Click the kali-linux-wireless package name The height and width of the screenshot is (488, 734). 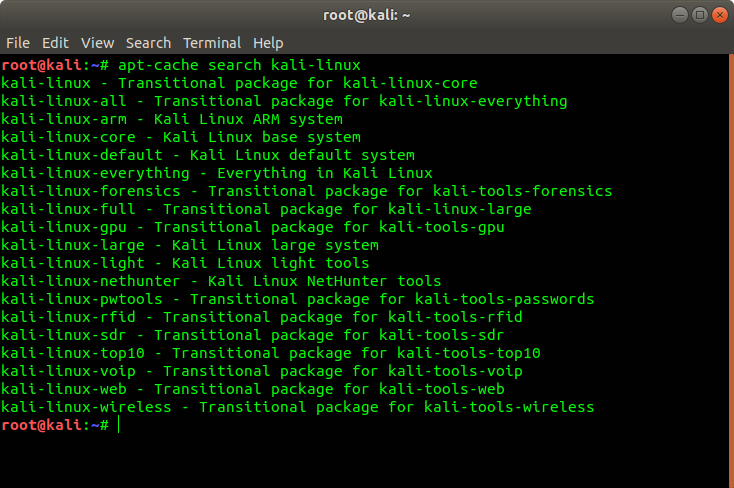(x=86, y=407)
